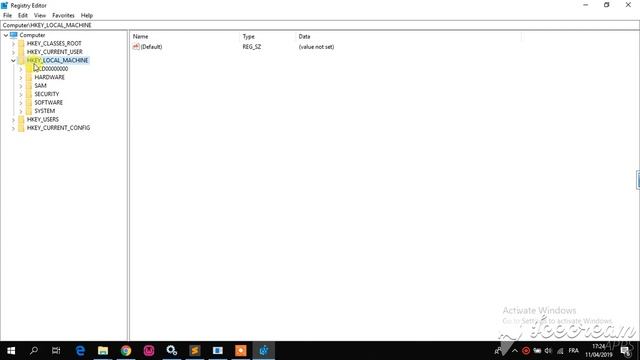Click the HKEY_CURRENT_CONFIG folder icon
The height and width of the screenshot is (360, 640).
point(21,128)
